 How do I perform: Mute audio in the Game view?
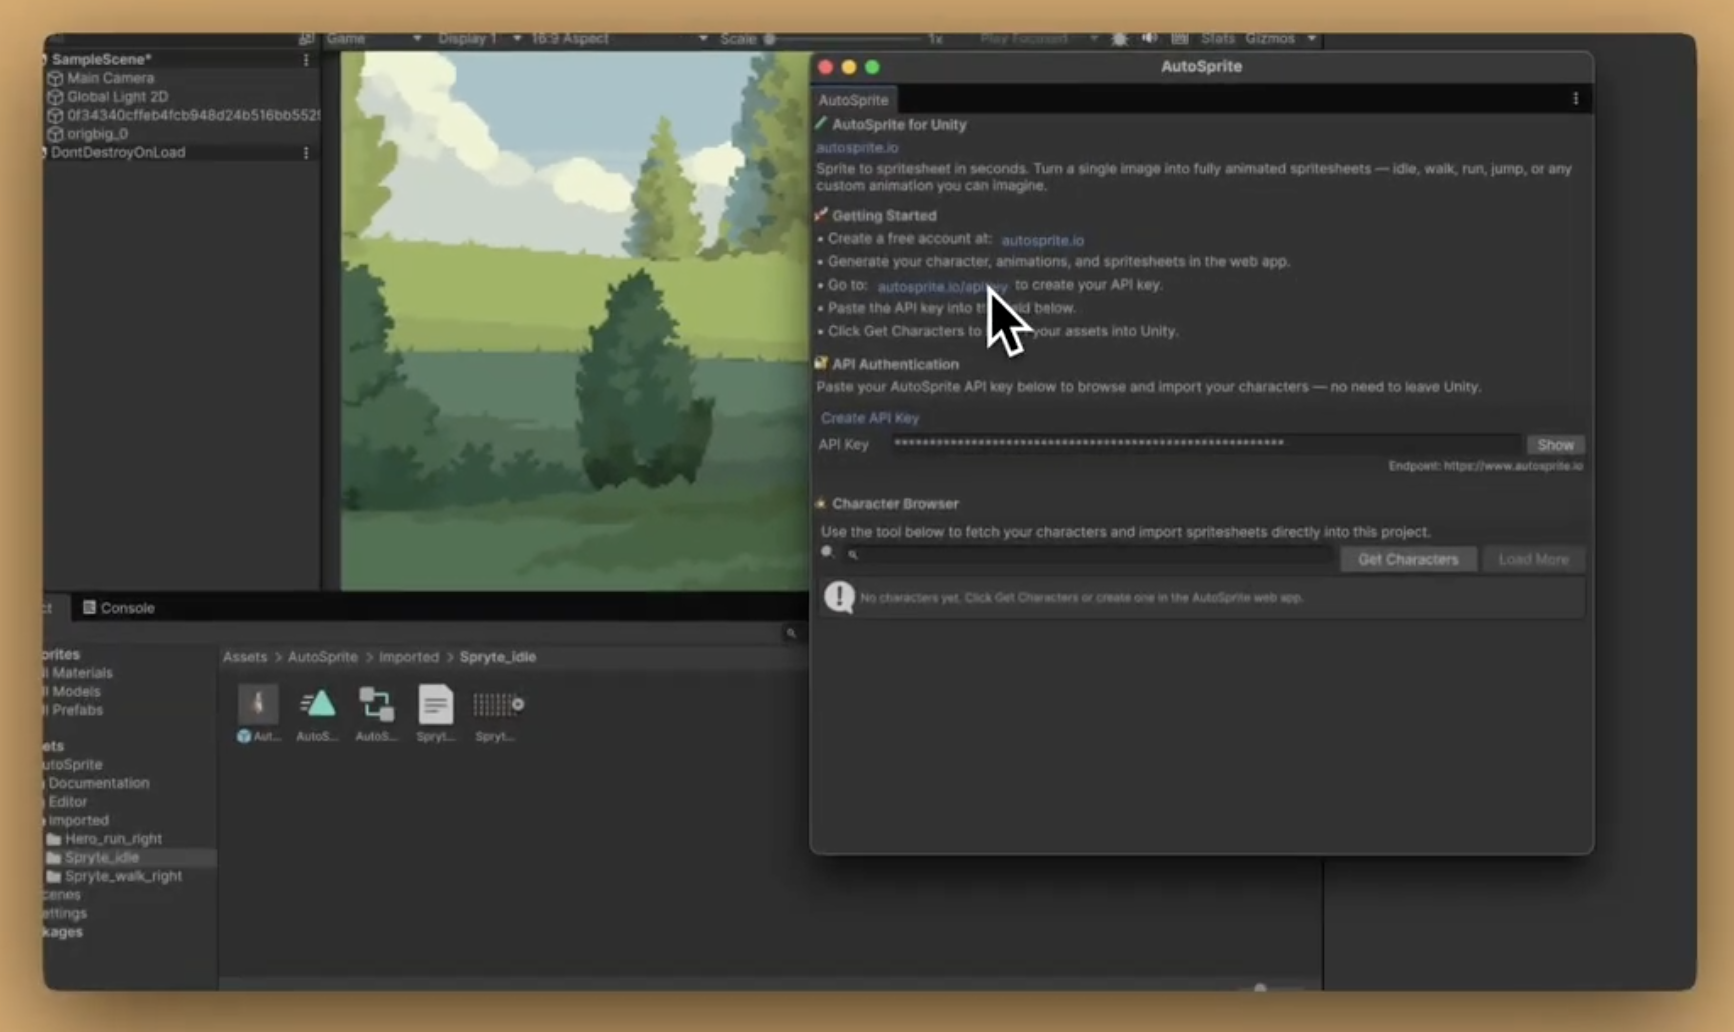pos(1149,38)
